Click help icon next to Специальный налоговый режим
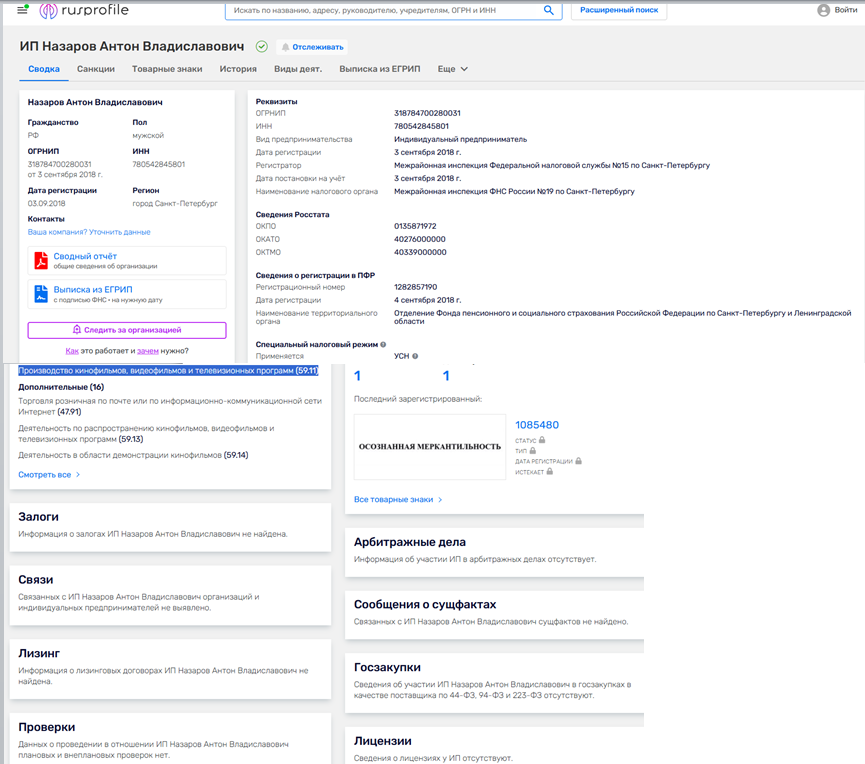 pos(383,343)
